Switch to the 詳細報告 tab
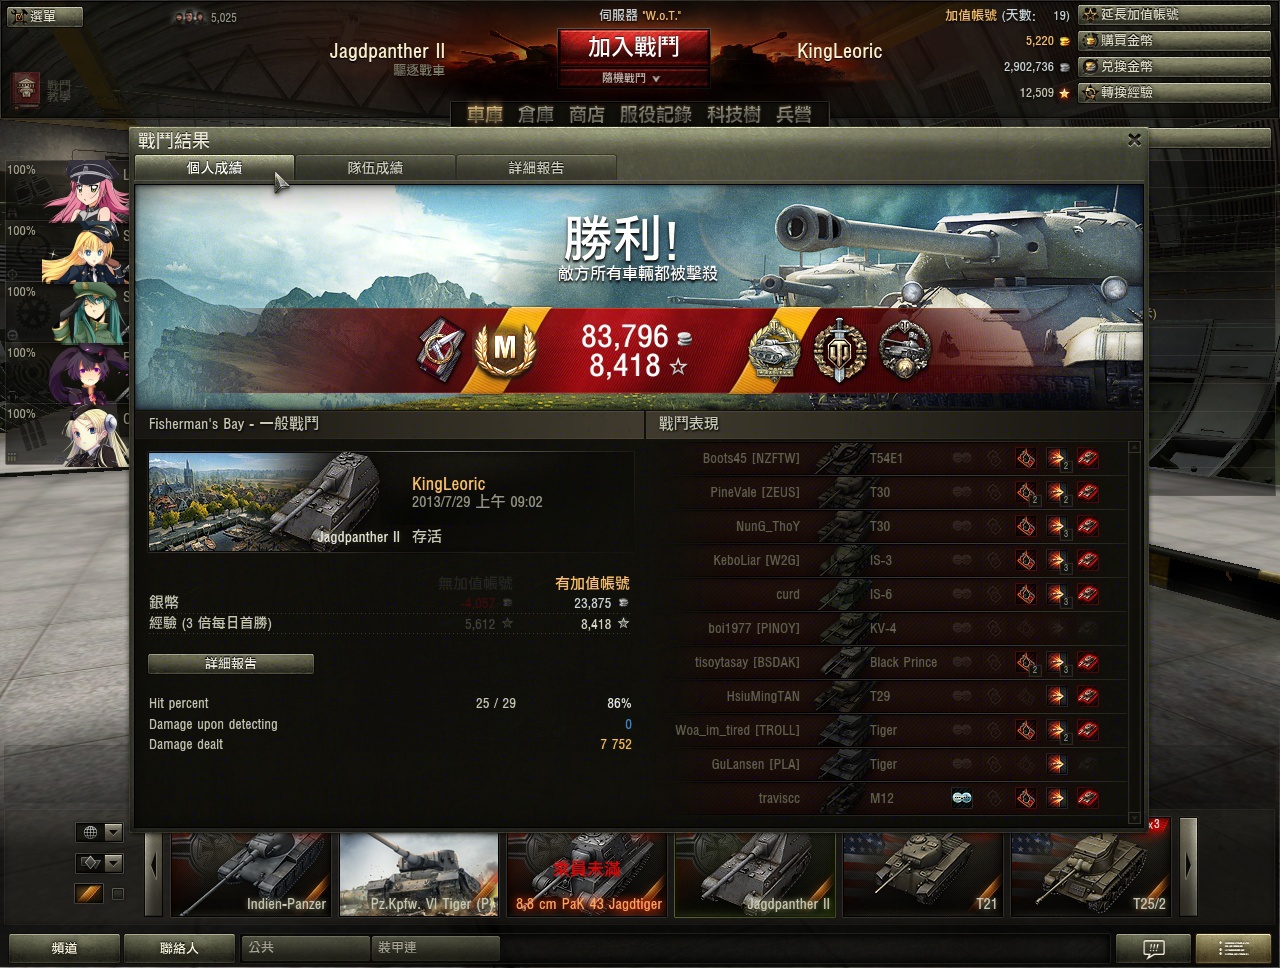The width and height of the screenshot is (1280, 968). point(536,168)
